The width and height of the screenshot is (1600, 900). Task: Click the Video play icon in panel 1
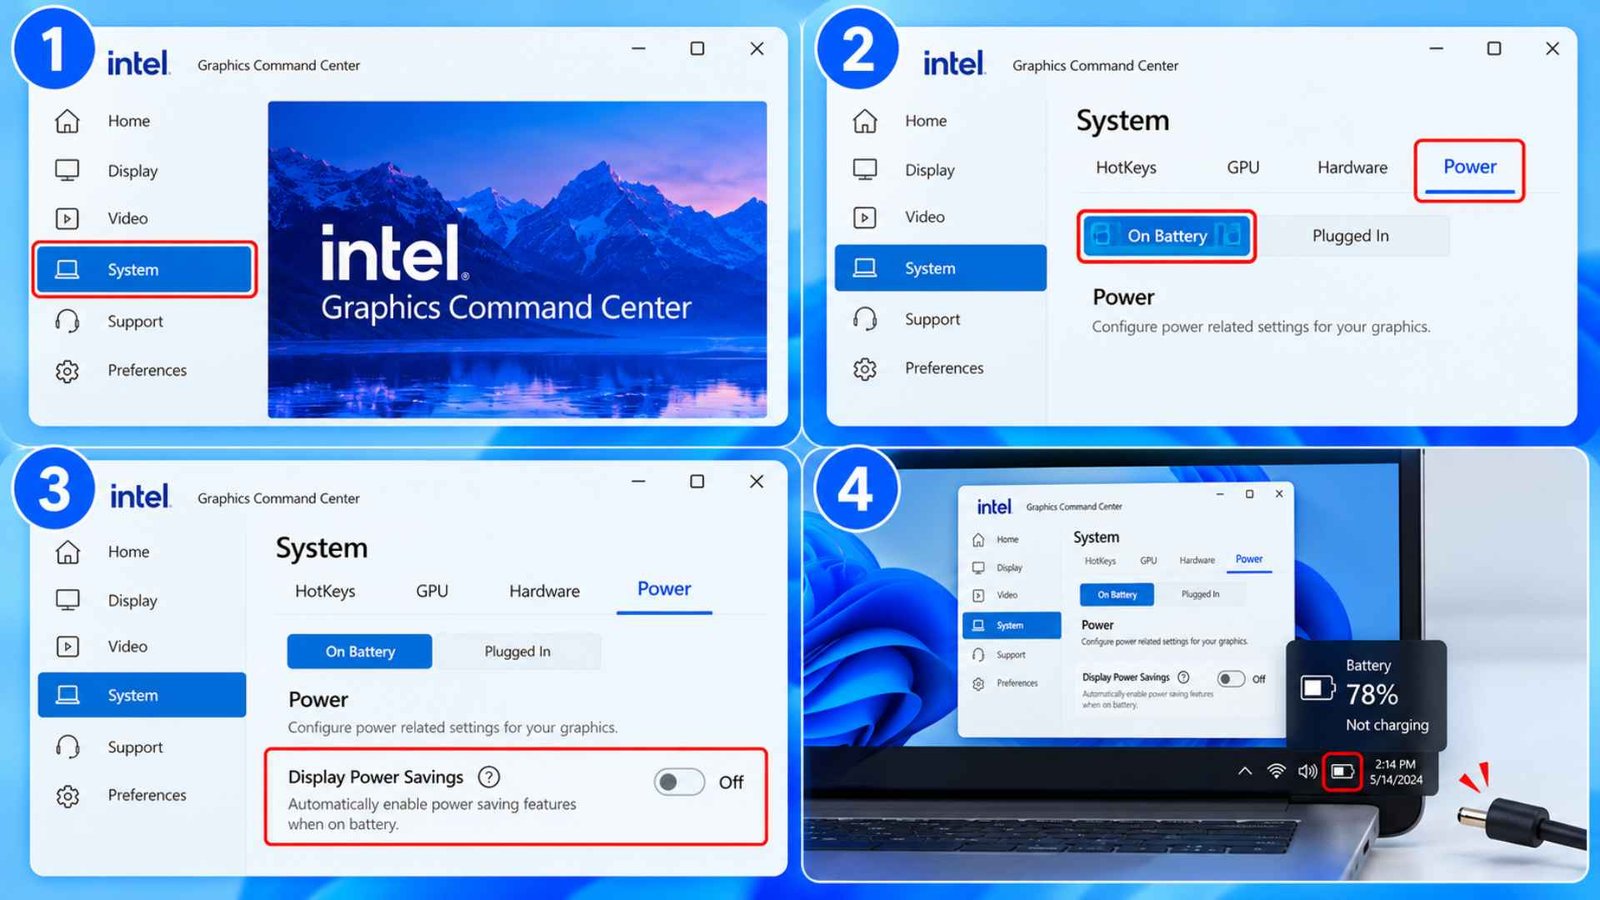67,219
